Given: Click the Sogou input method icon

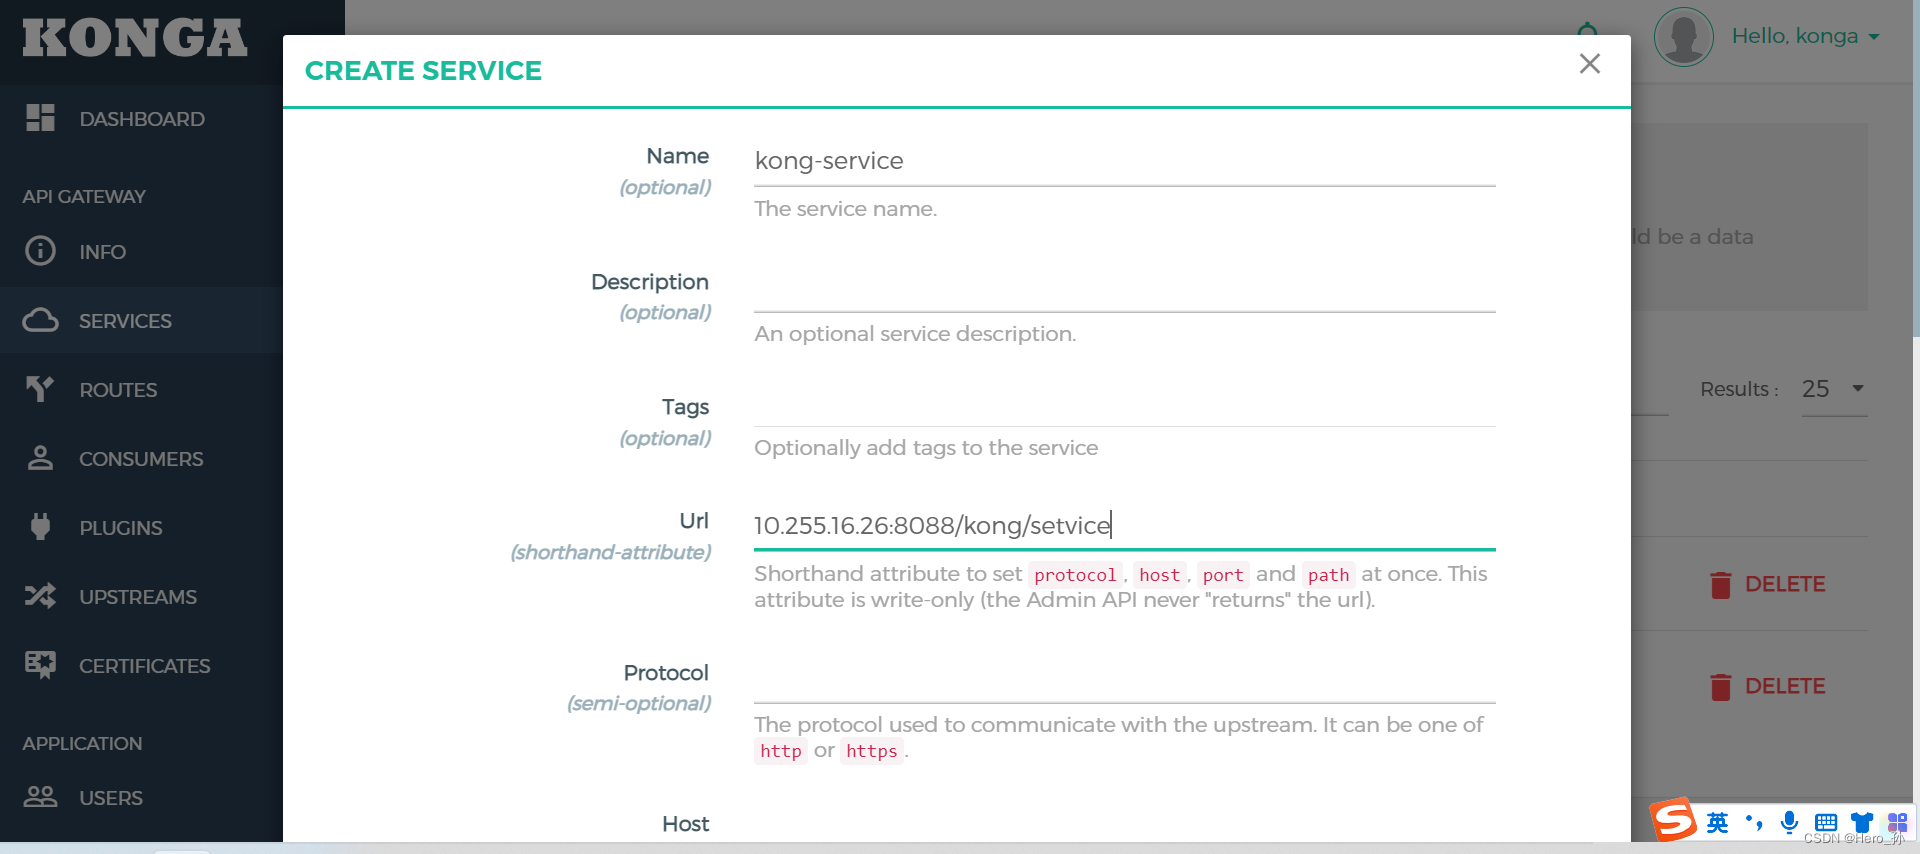Looking at the screenshot, I should [1674, 820].
